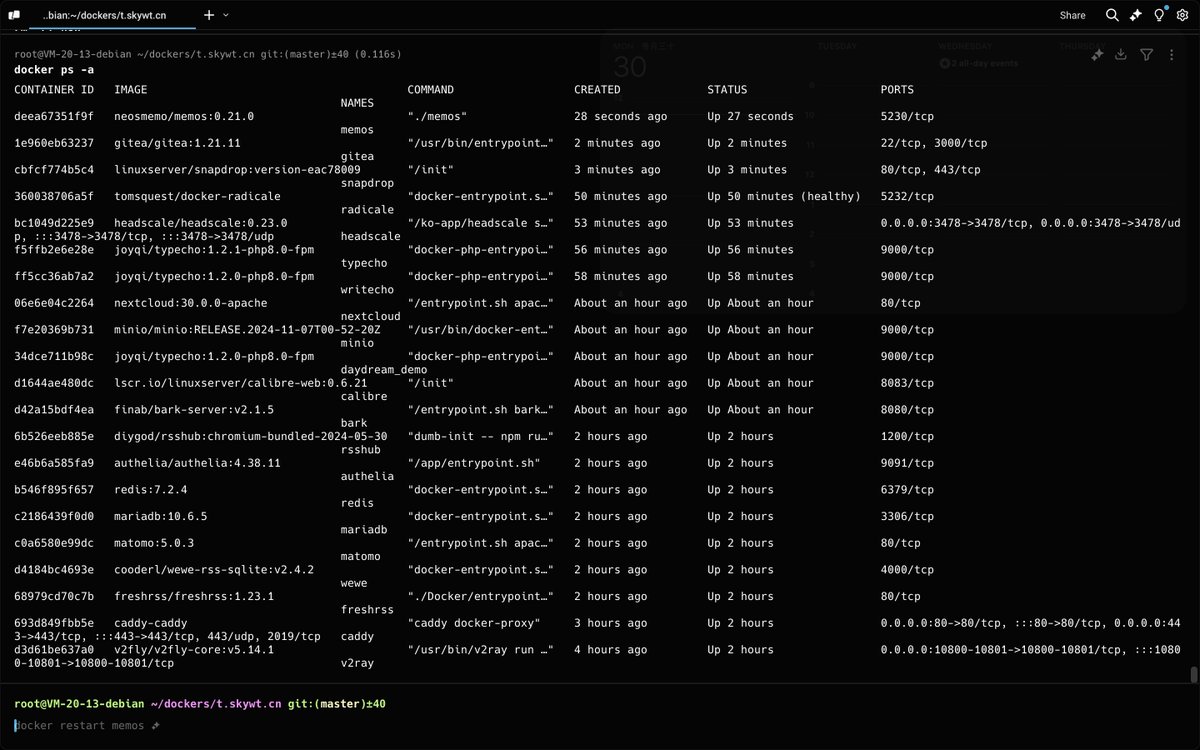Click command 'dumb-init -- npm ru…'
Viewport: 1200px width, 750px height.
coord(481,437)
